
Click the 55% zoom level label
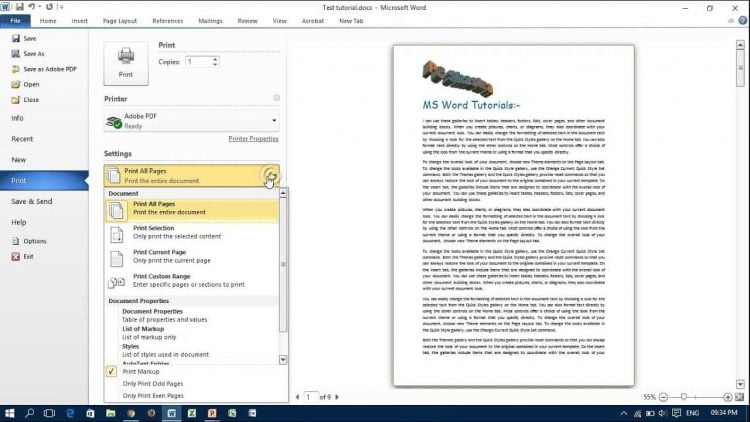[x=649, y=397]
